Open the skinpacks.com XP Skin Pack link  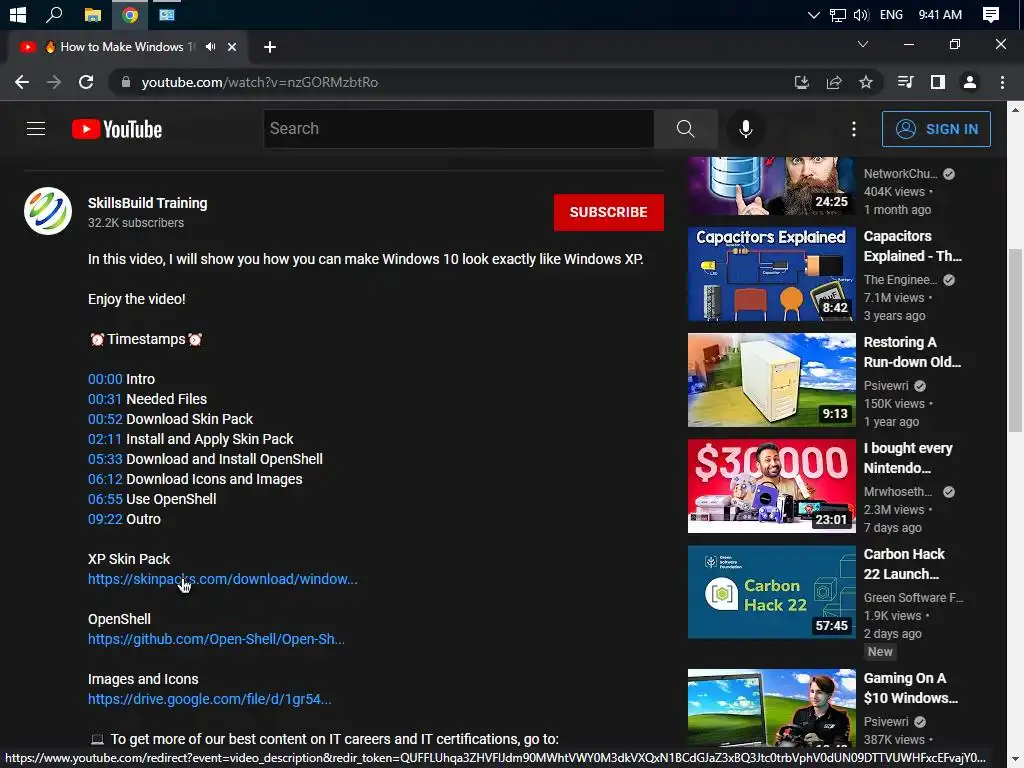pos(223,579)
